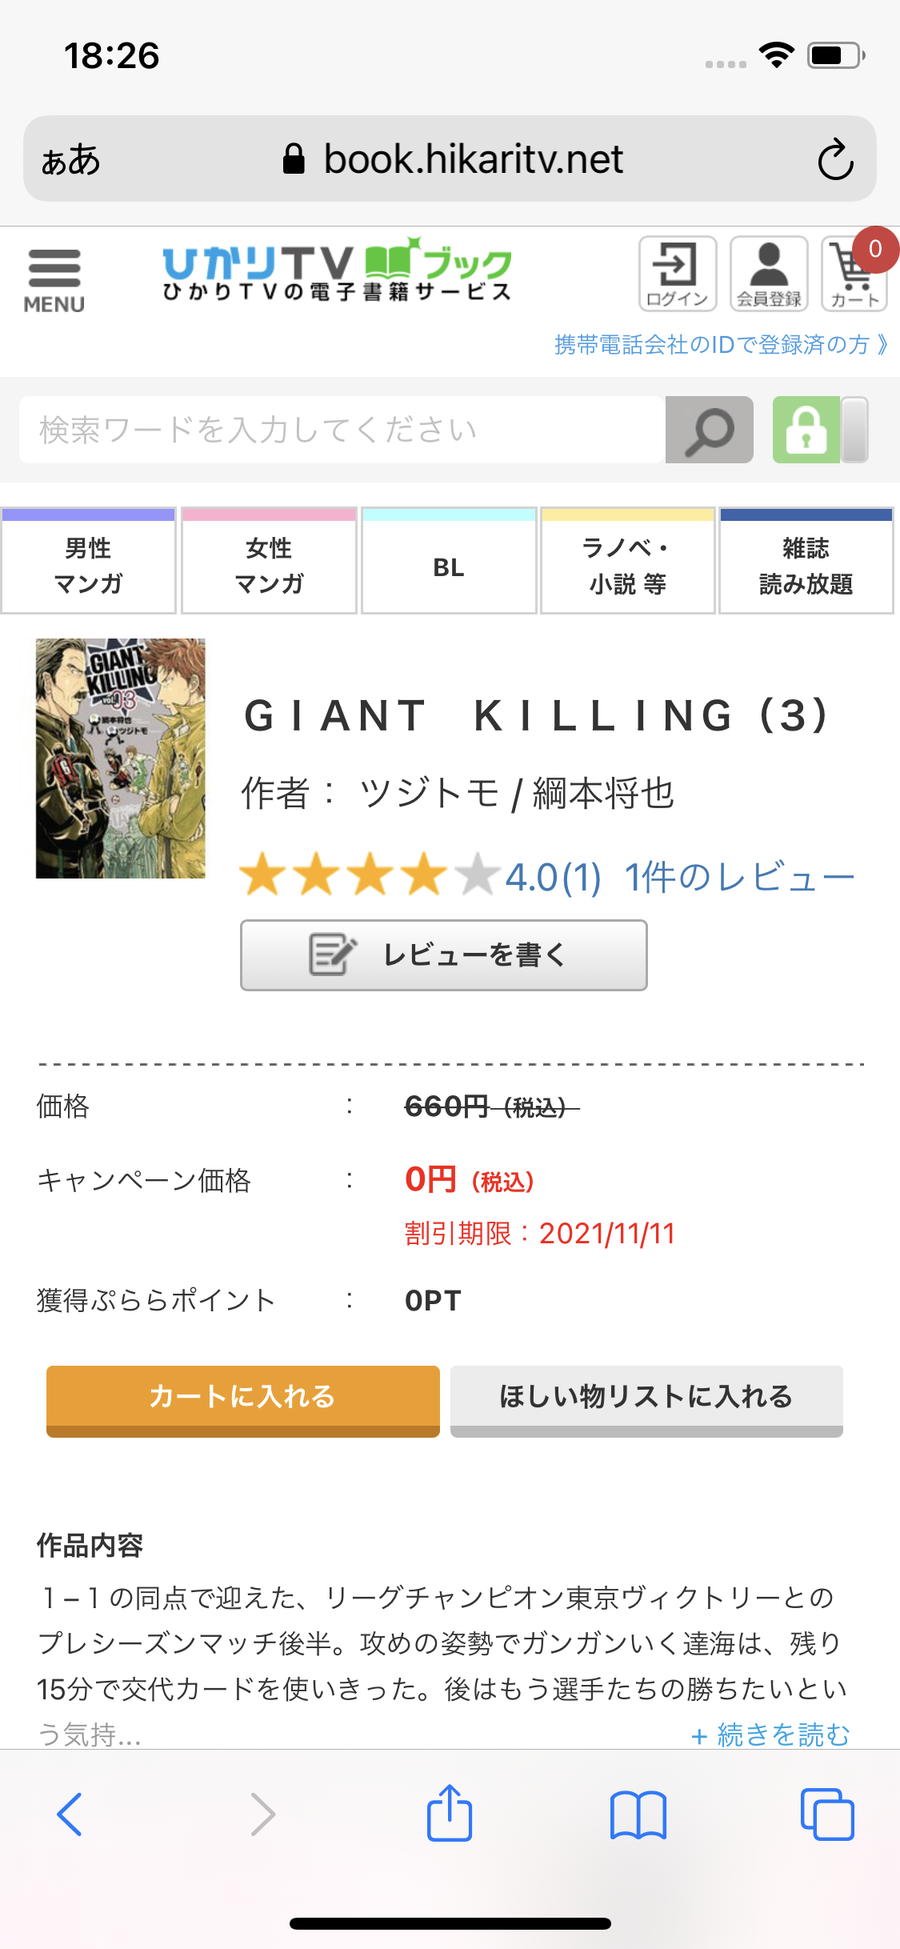Select the 男性マンガ tab

click(x=88, y=561)
